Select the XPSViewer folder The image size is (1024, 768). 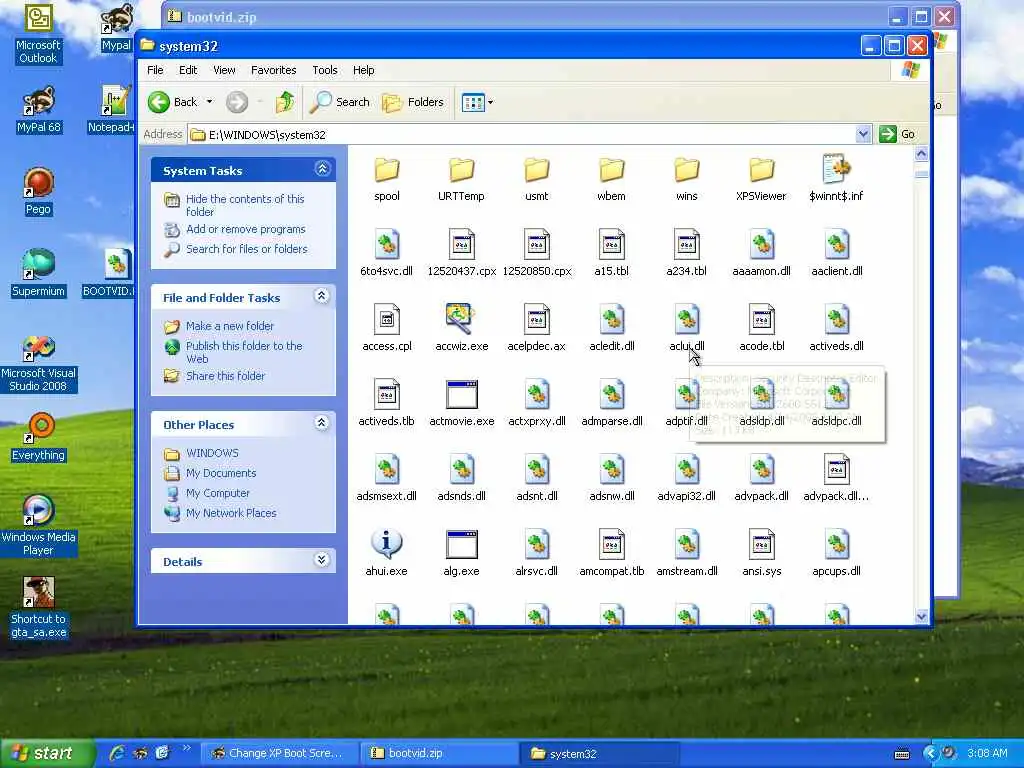(x=761, y=179)
